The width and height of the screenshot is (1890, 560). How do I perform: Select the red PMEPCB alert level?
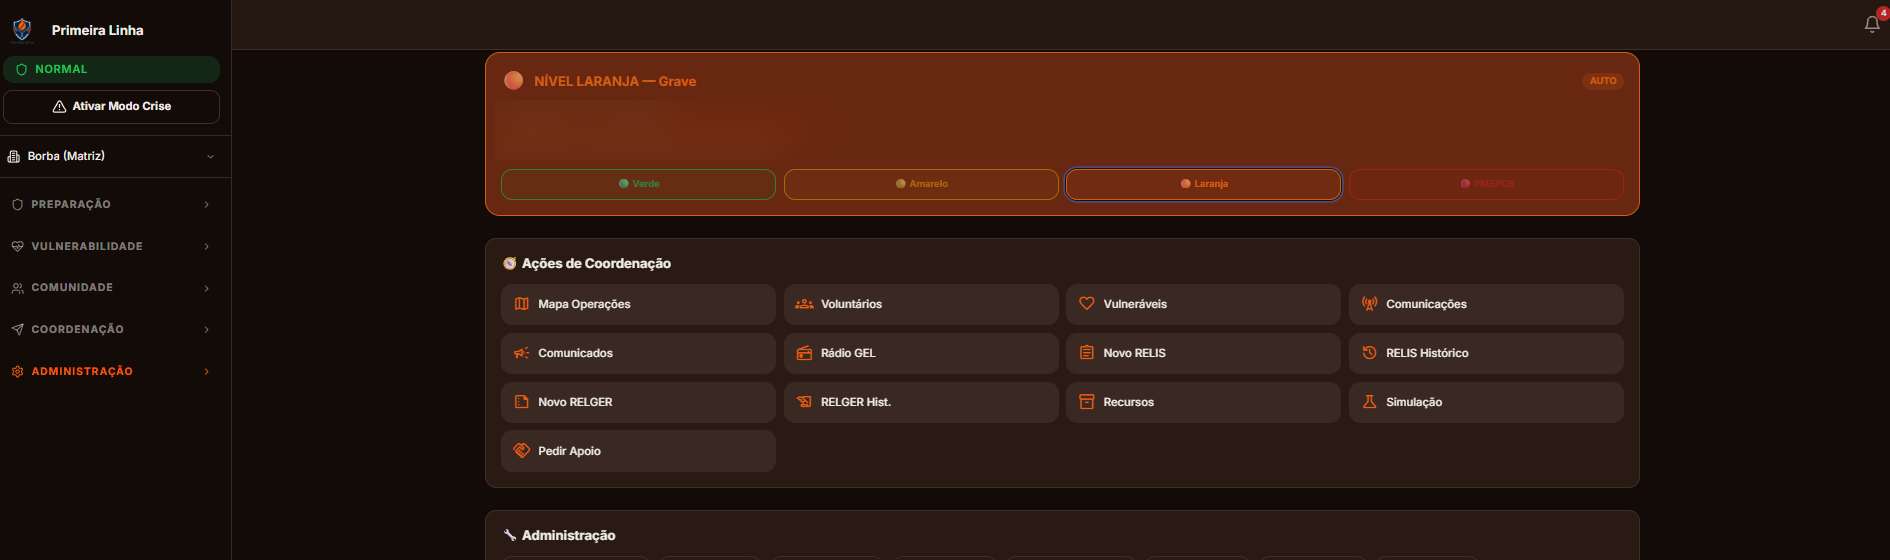coord(1486,184)
